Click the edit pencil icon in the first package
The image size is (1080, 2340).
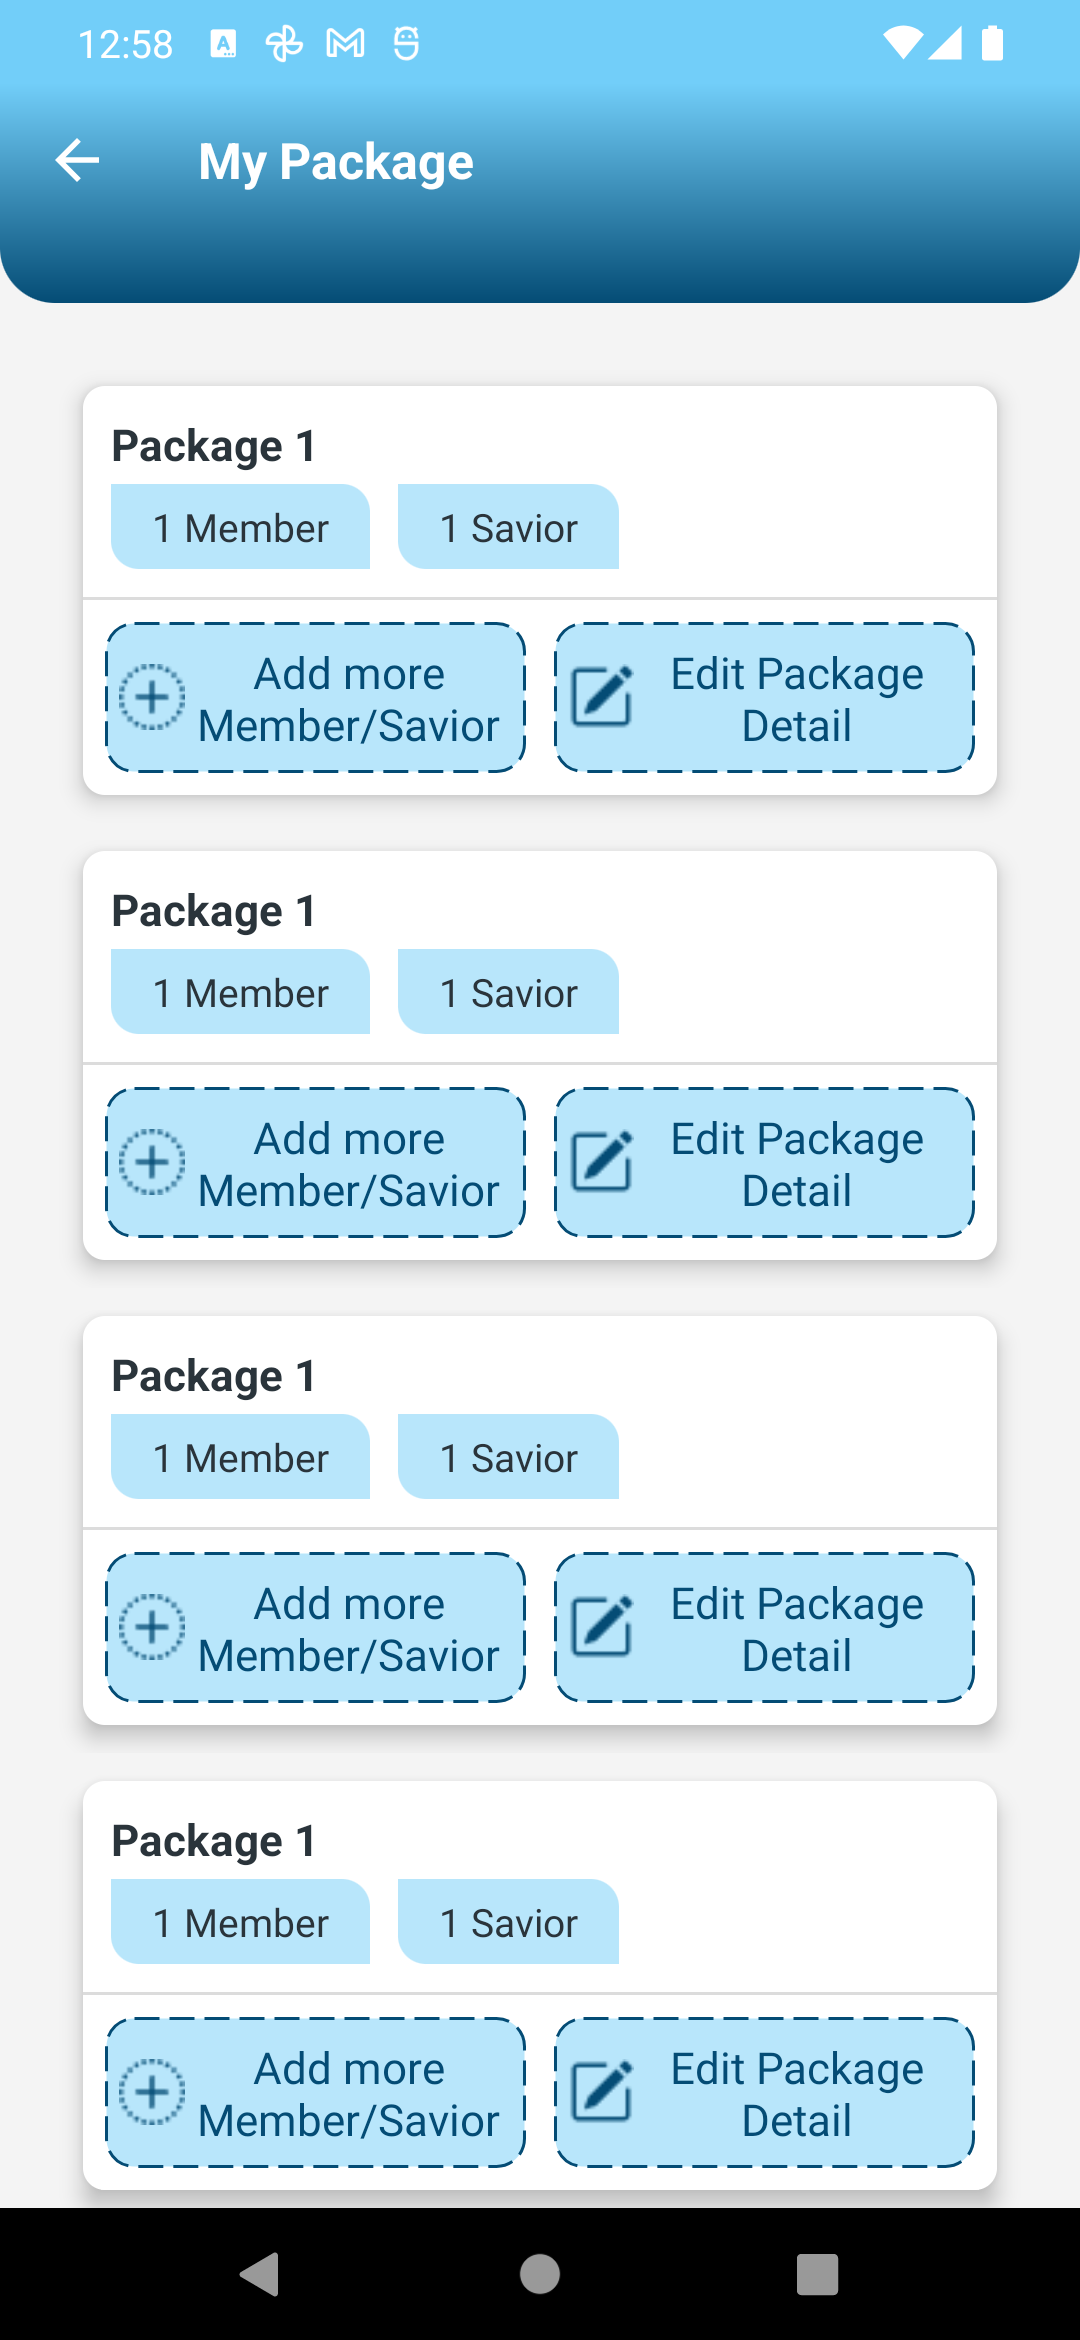pyautogui.click(x=602, y=697)
